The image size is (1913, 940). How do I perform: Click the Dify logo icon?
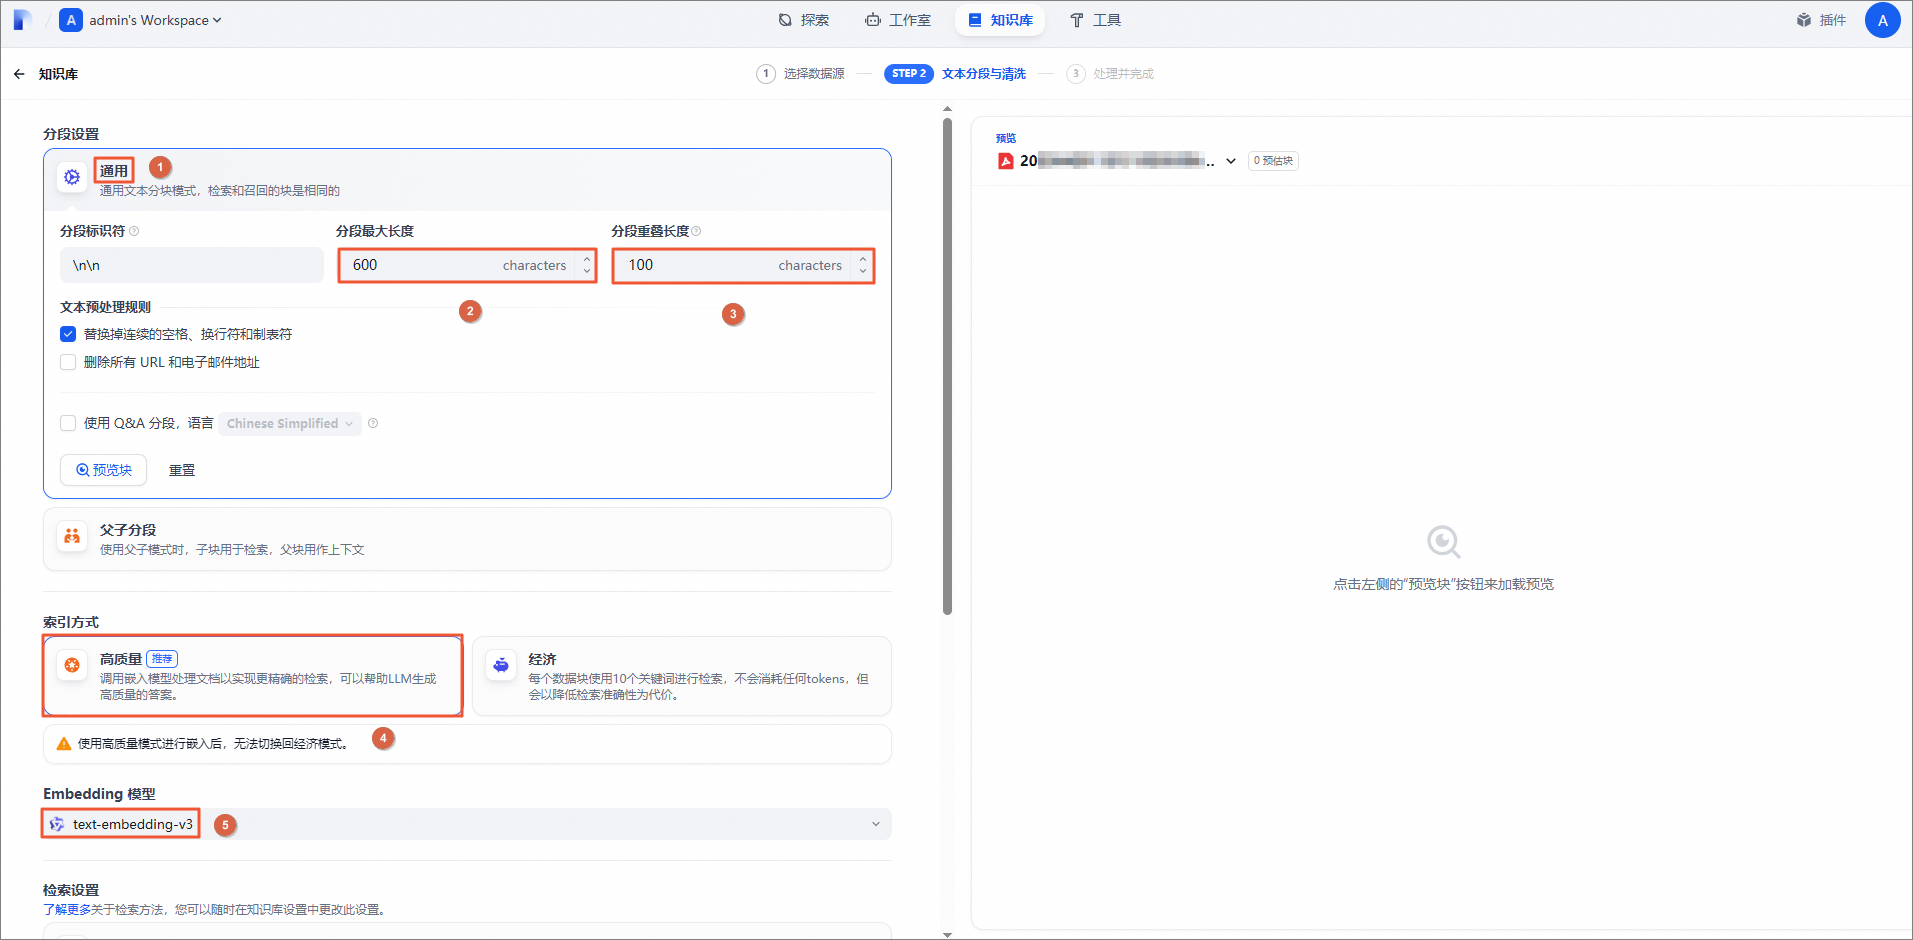coord(22,20)
